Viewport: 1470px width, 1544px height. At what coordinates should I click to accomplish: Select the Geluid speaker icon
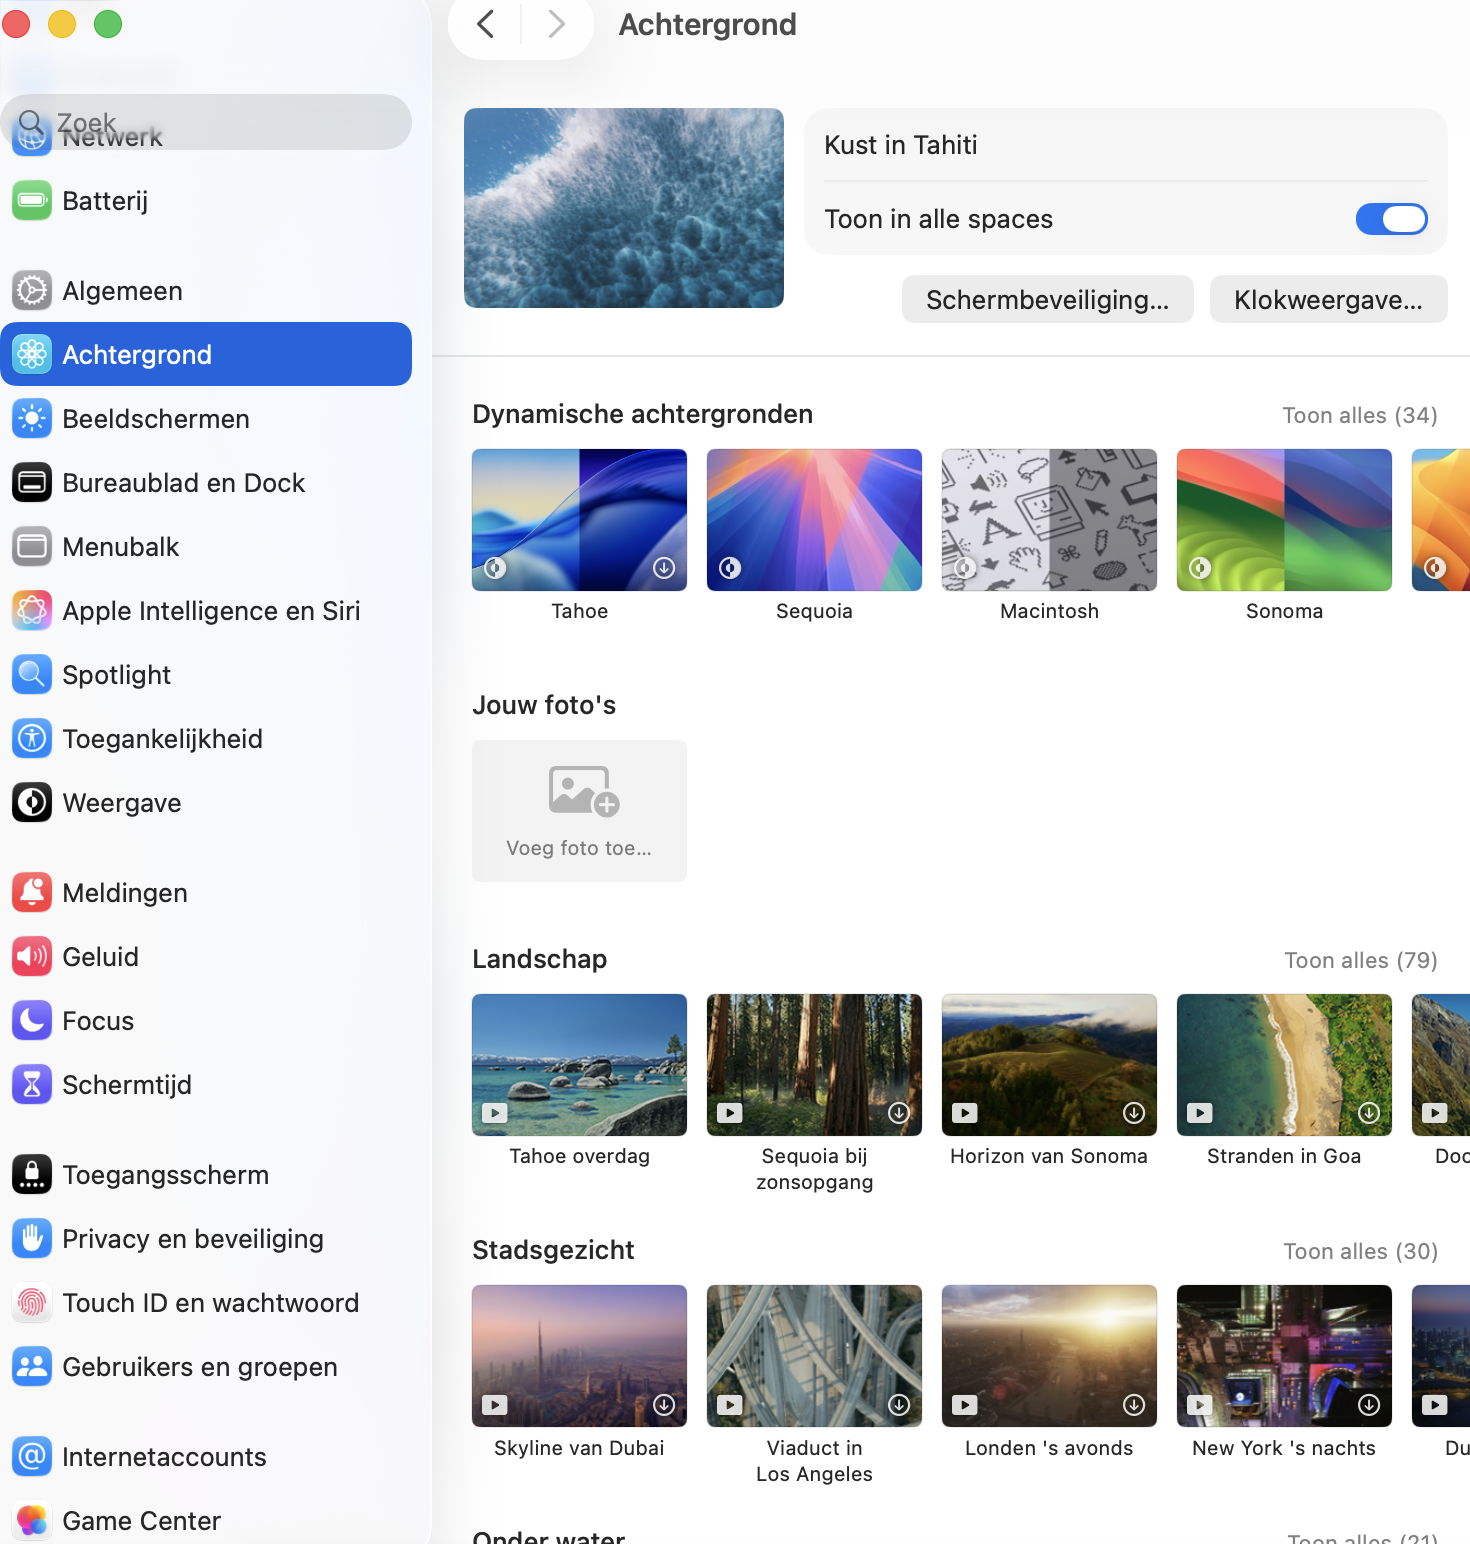click(x=32, y=956)
